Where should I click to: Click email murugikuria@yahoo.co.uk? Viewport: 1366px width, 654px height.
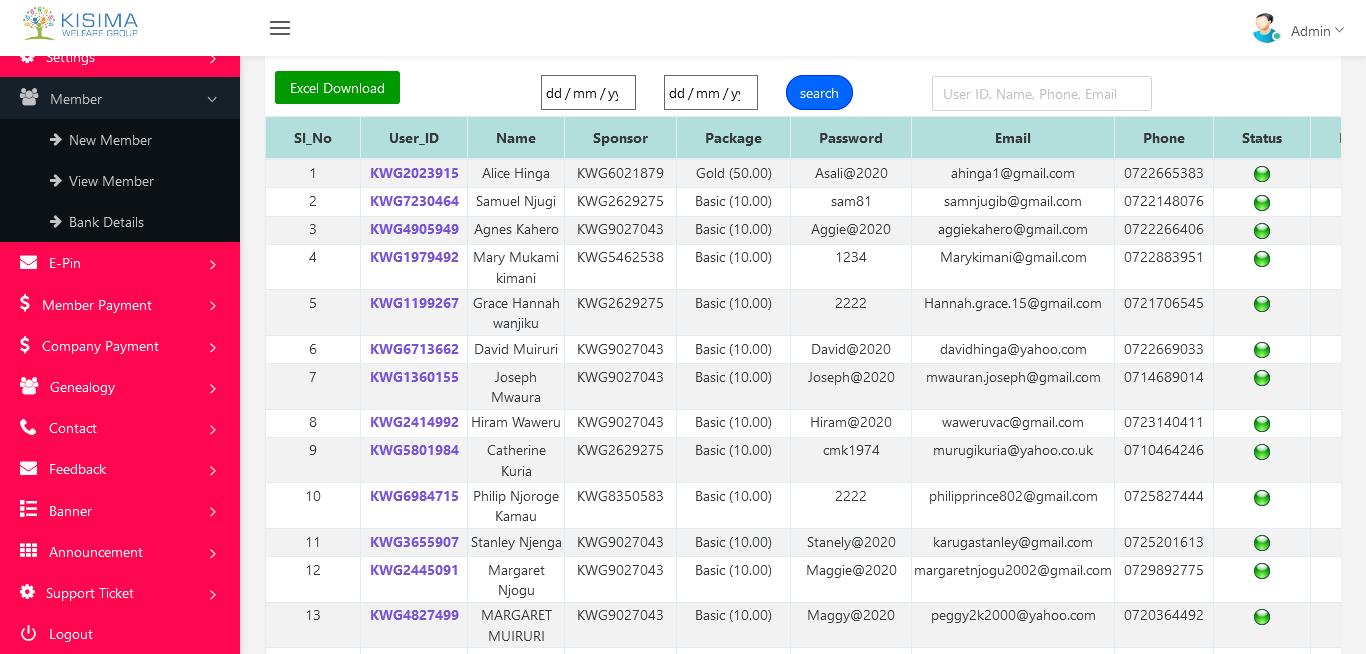(x=1013, y=450)
